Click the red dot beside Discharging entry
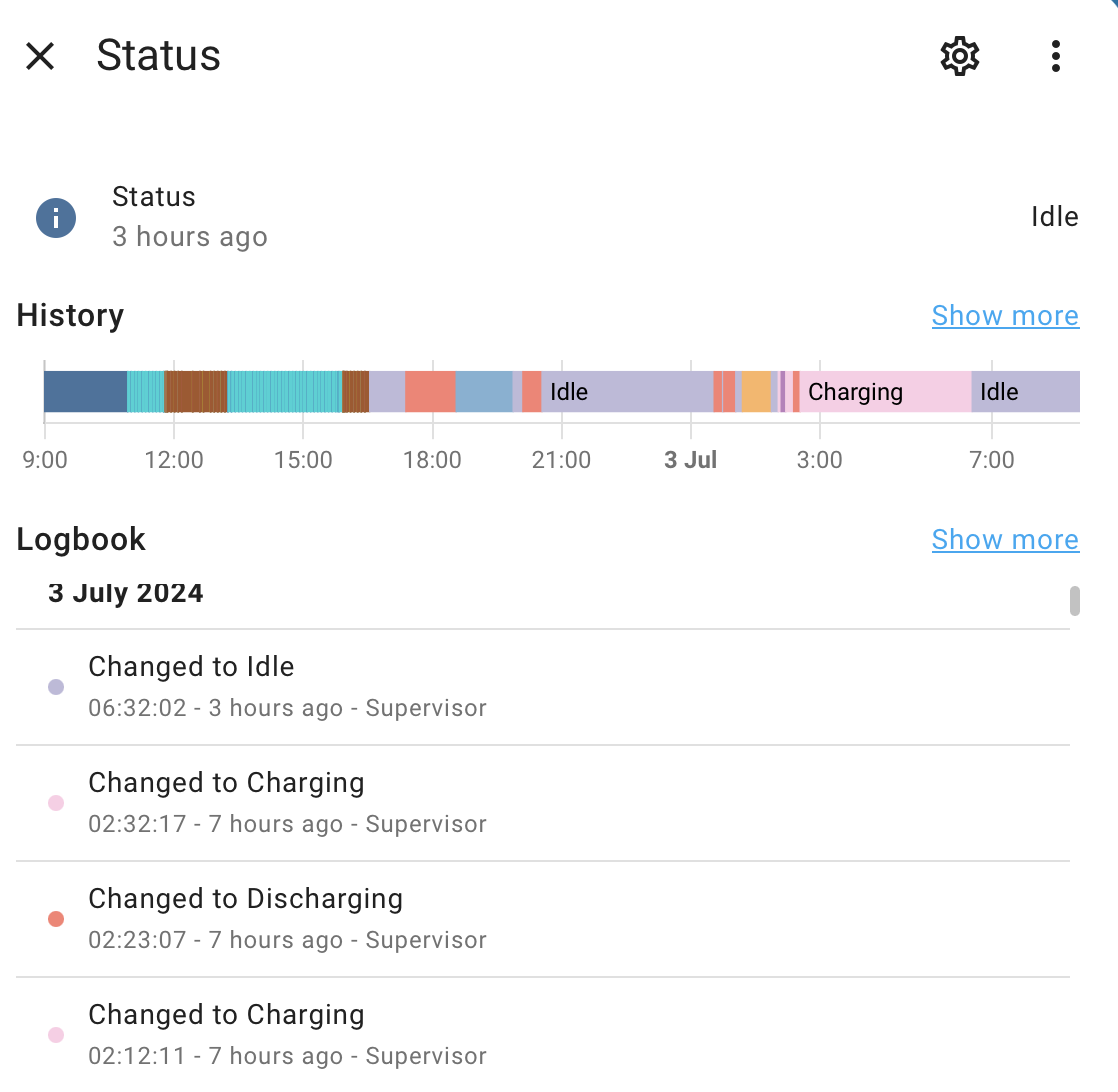The height and width of the screenshot is (1092, 1118). 56,919
